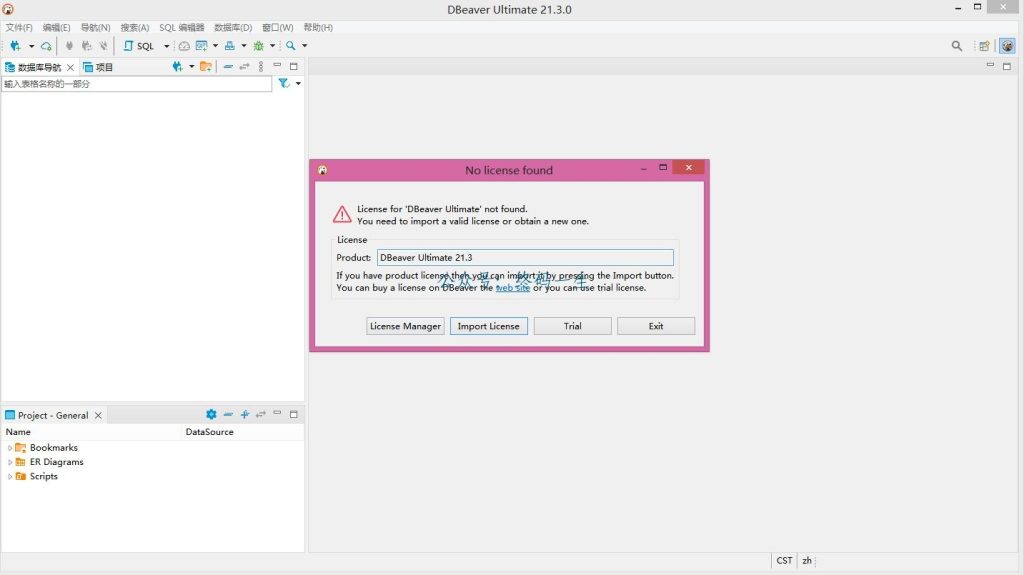This screenshot has width=1024, height=575.
Task: Click the green bug debug icon
Action: pos(259,46)
